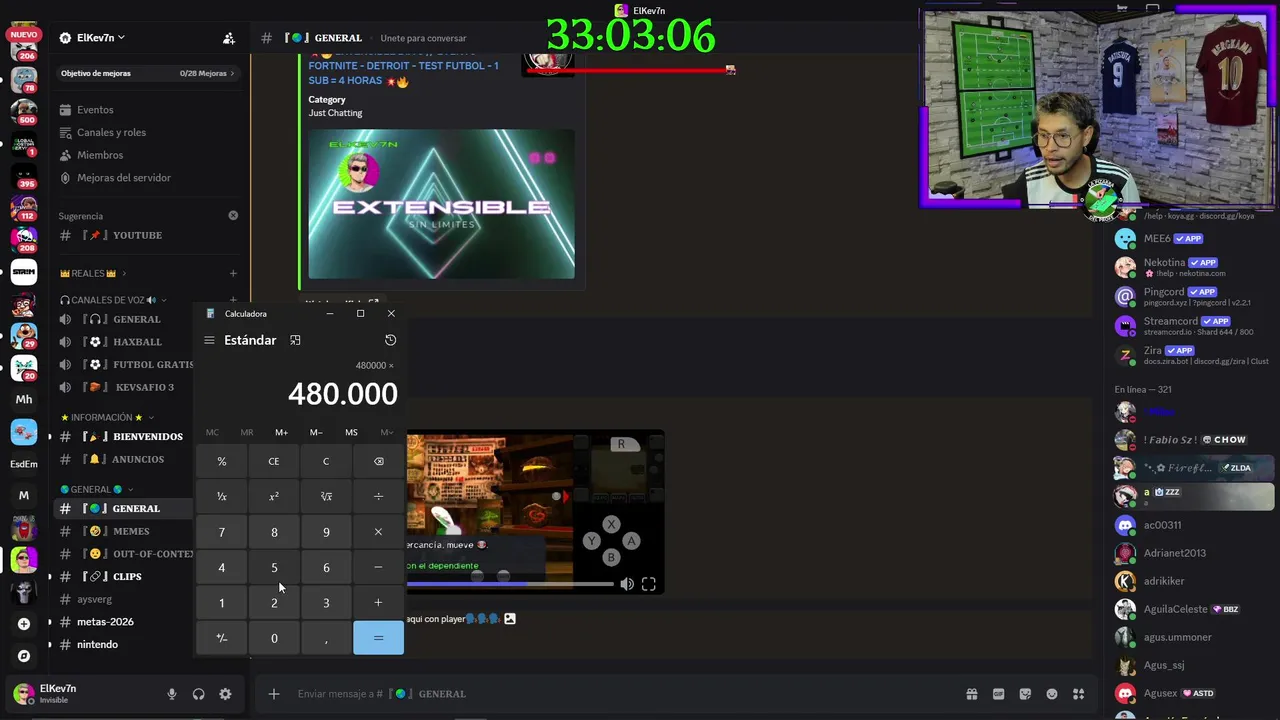Expand Objetivo de mejoras boost goal
1280x720 pixels.
(148, 73)
